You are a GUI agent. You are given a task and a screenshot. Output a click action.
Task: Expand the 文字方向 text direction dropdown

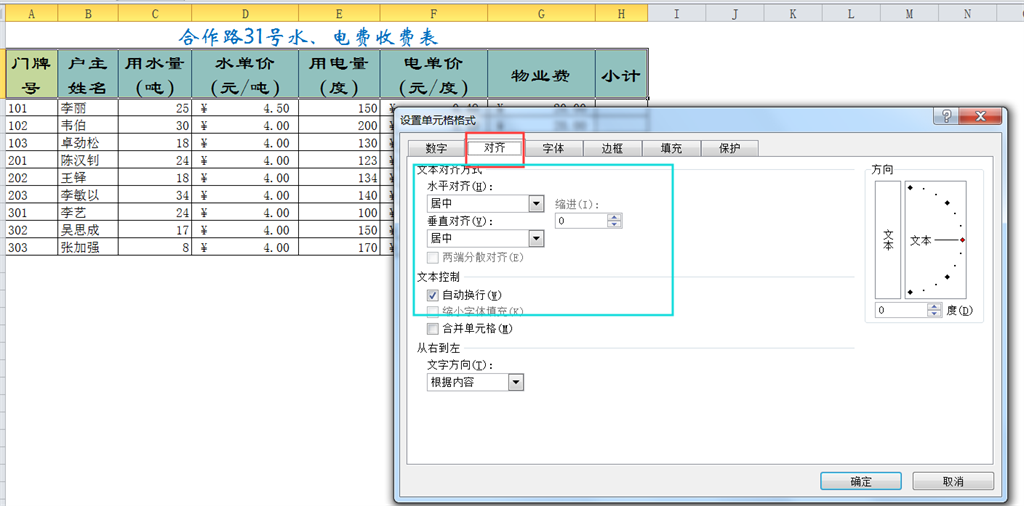516,382
